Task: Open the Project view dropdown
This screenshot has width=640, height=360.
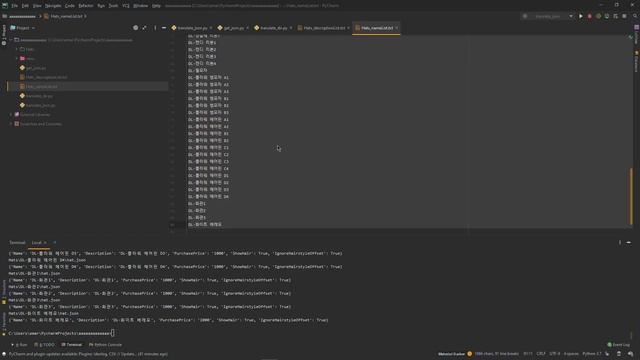Action: (x=23, y=28)
